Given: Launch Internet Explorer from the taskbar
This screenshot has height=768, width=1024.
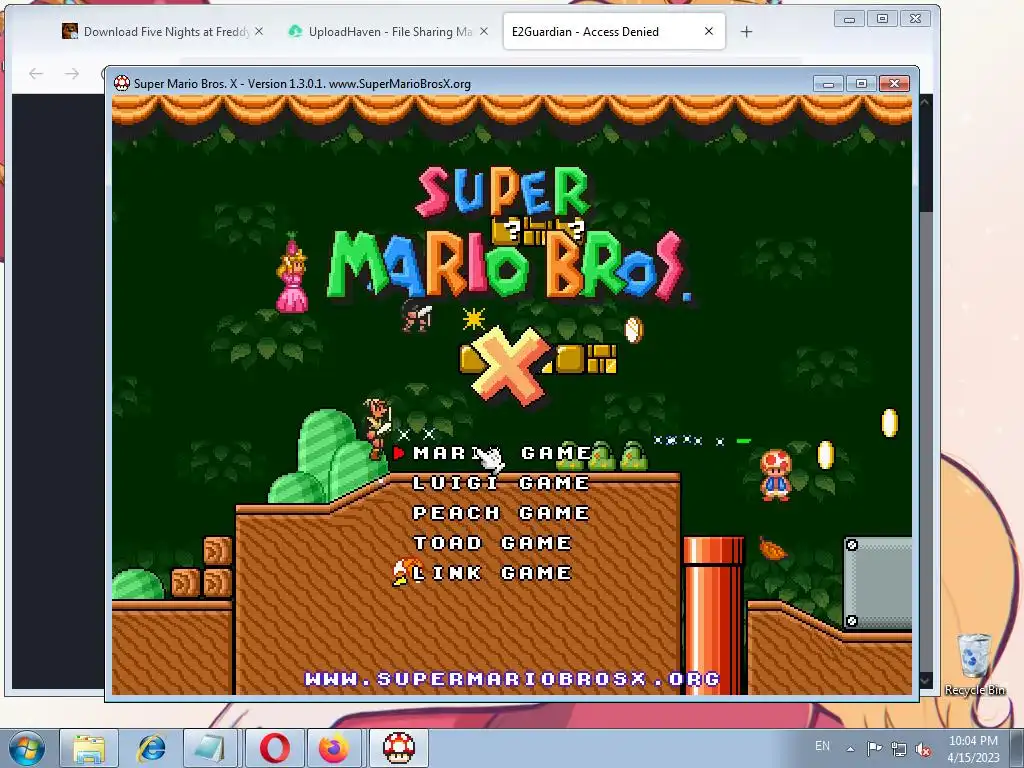Looking at the screenshot, I should tap(151, 748).
